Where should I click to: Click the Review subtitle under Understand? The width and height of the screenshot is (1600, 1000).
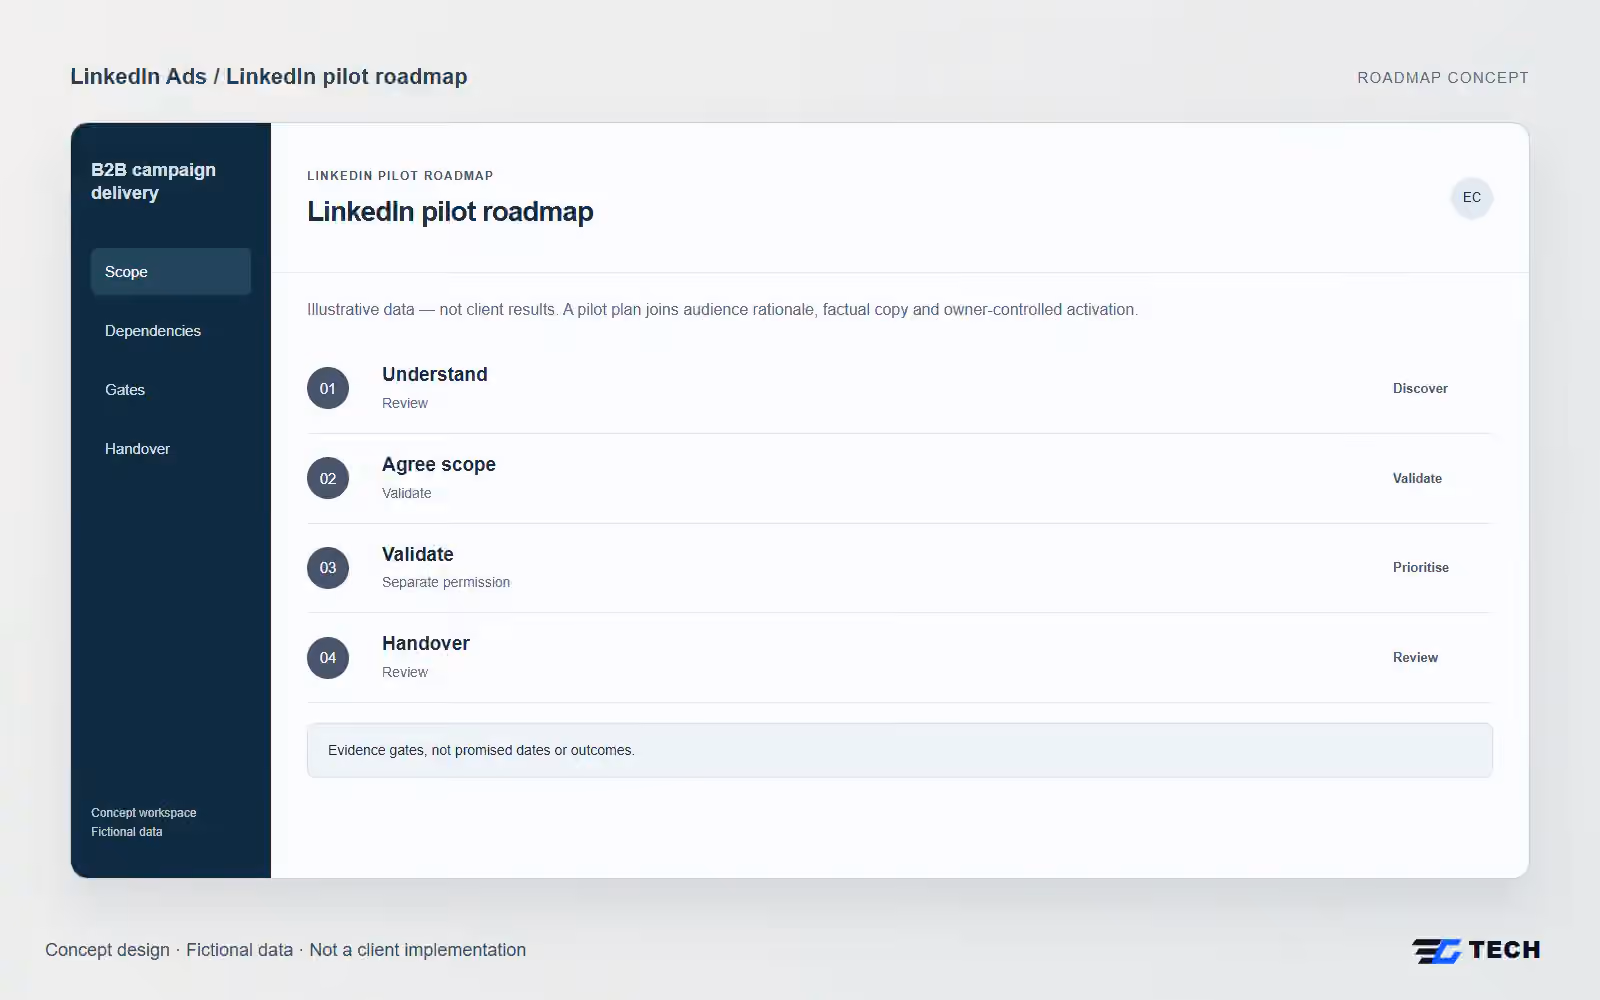pyautogui.click(x=405, y=404)
